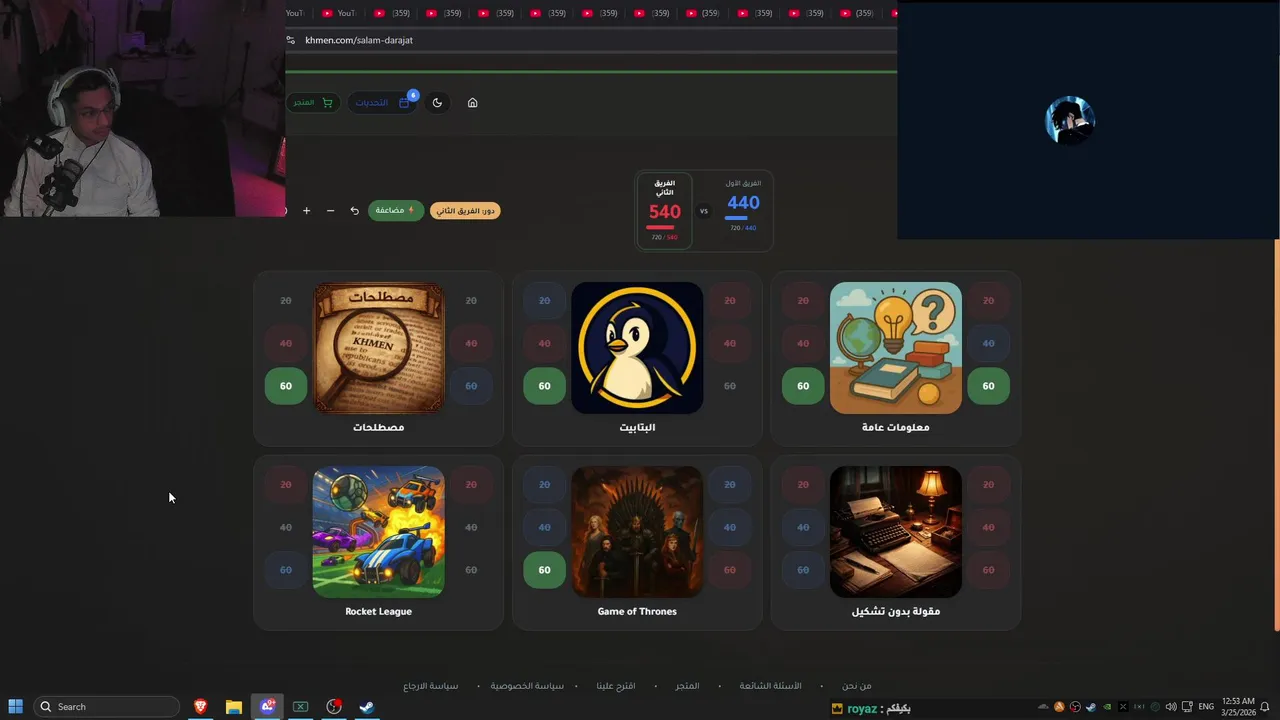Screen dimensions: 1280x720
Task: Click the minus icon in score controls
Action: 330,211
